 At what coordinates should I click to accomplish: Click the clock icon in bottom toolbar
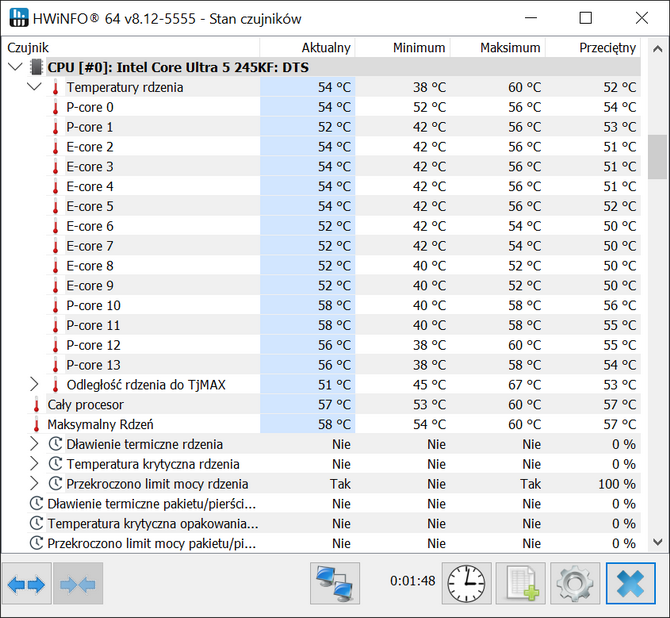point(466,583)
